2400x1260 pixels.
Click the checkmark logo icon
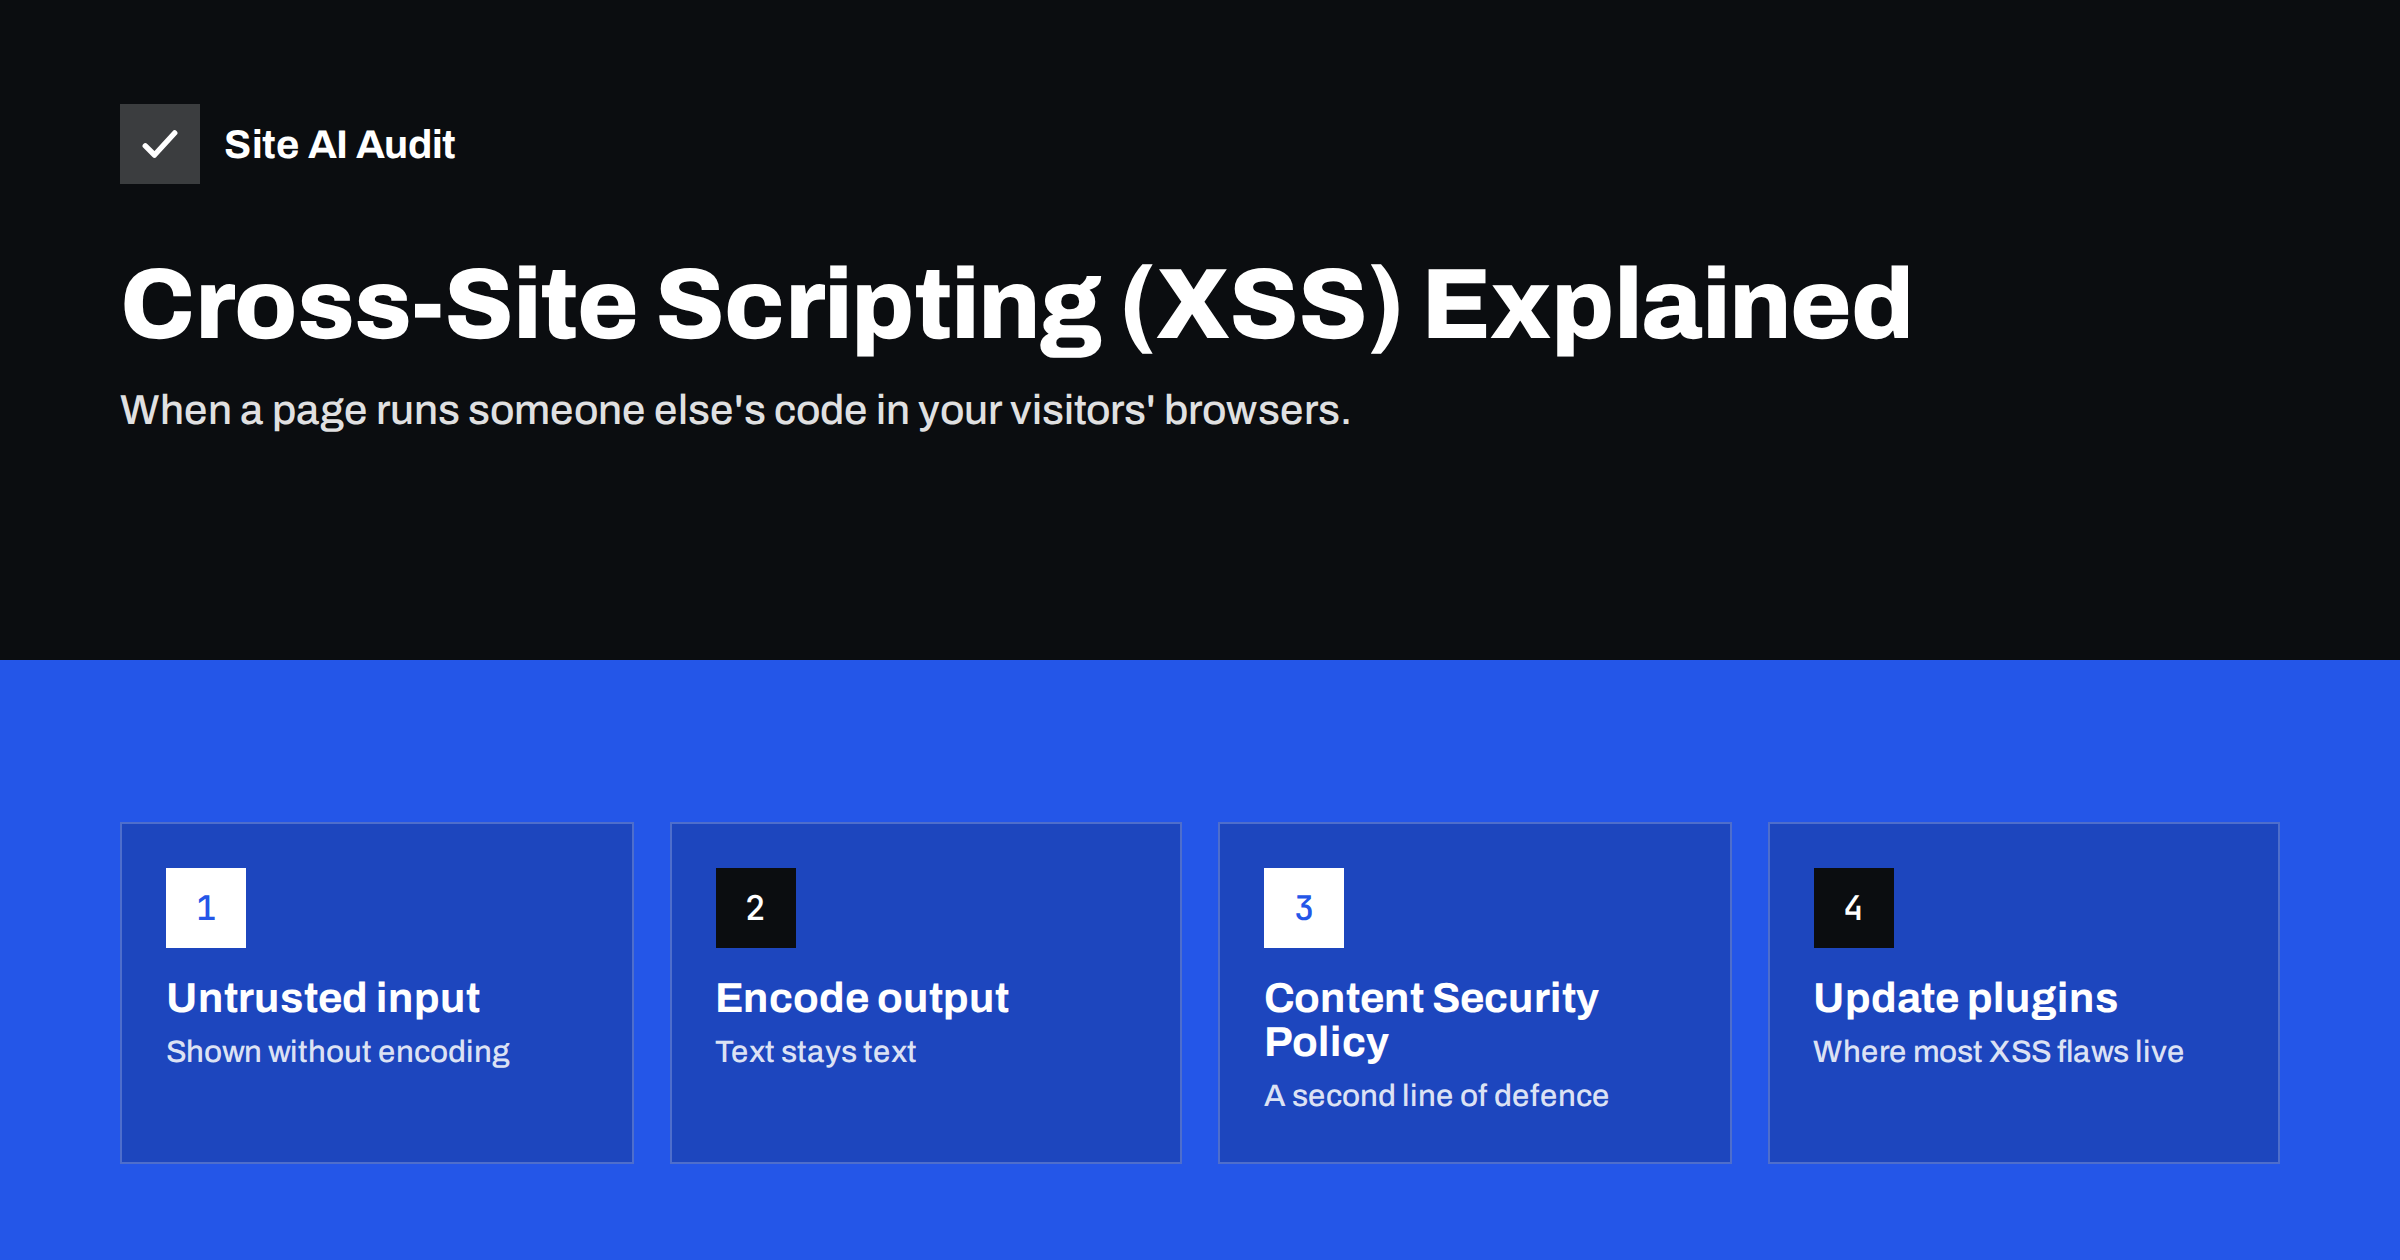pyautogui.click(x=160, y=144)
